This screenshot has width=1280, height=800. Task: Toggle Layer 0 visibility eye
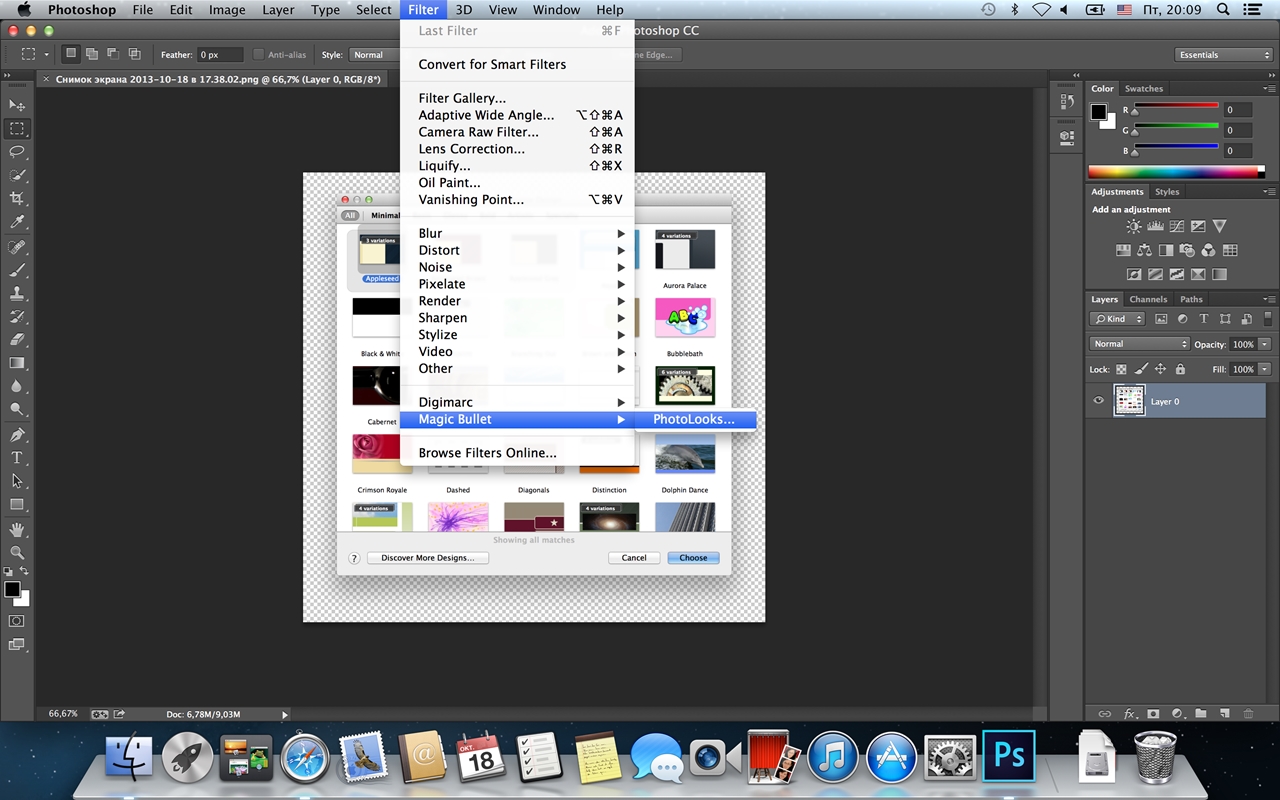coord(1098,401)
